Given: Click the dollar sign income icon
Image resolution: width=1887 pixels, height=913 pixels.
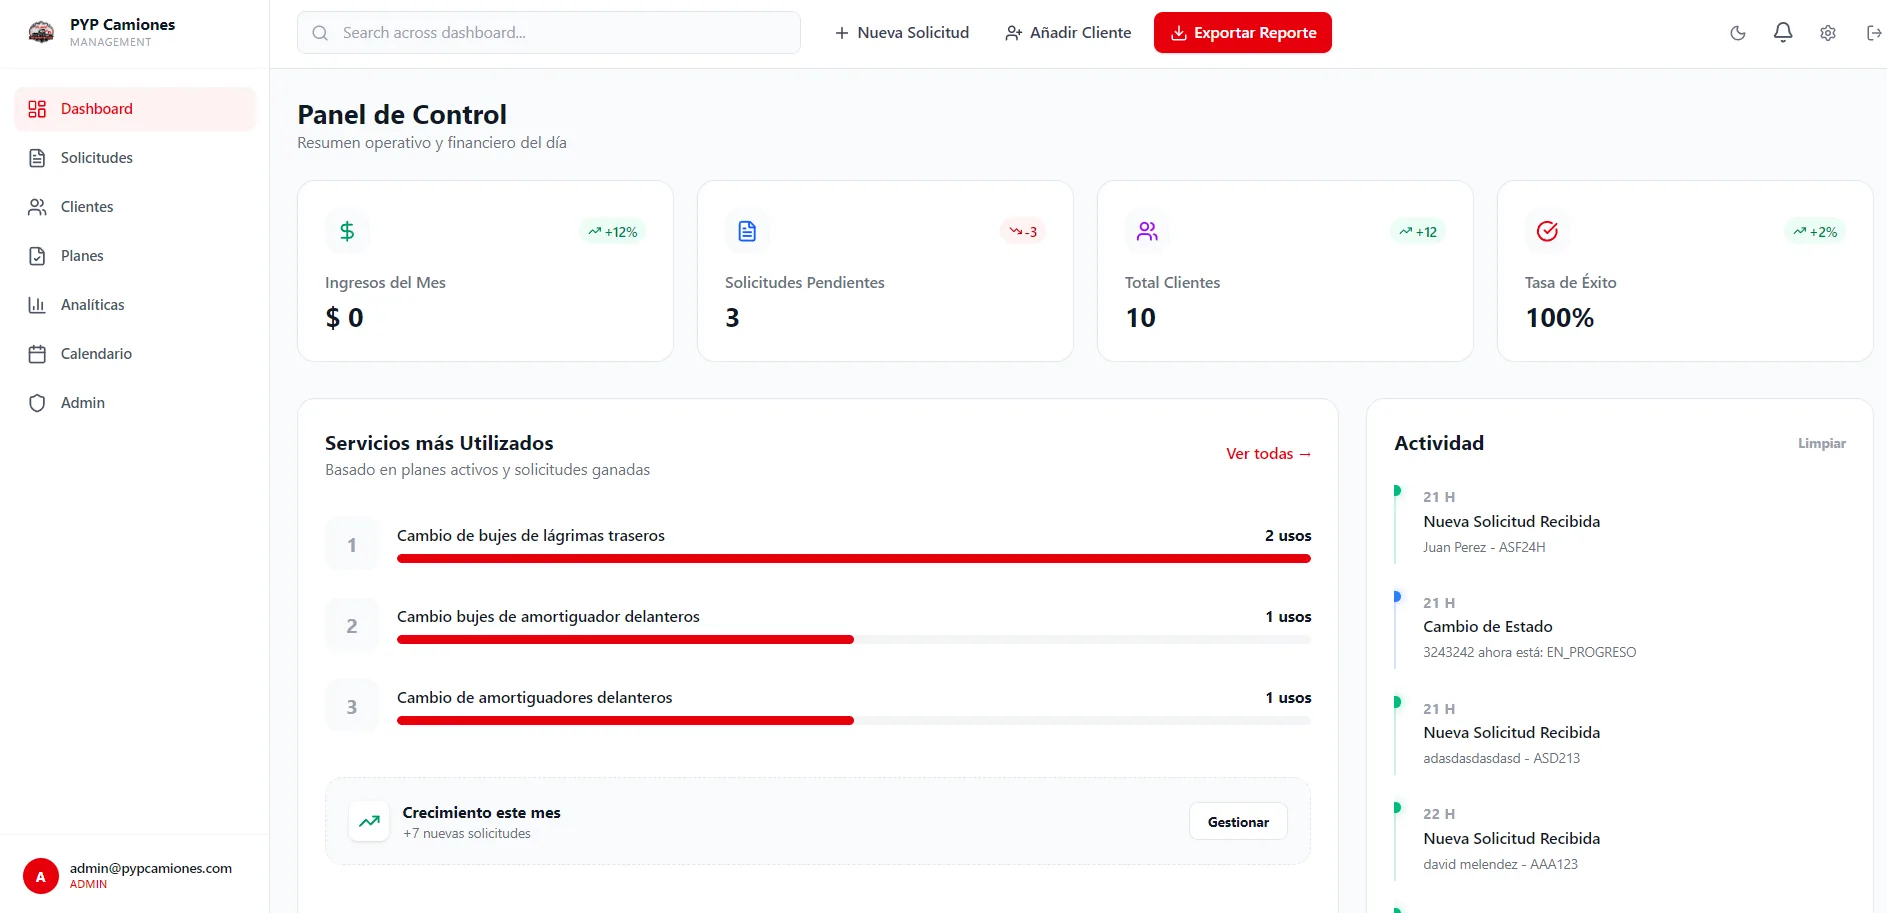Looking at the screenshot, I should coord(347,231).
